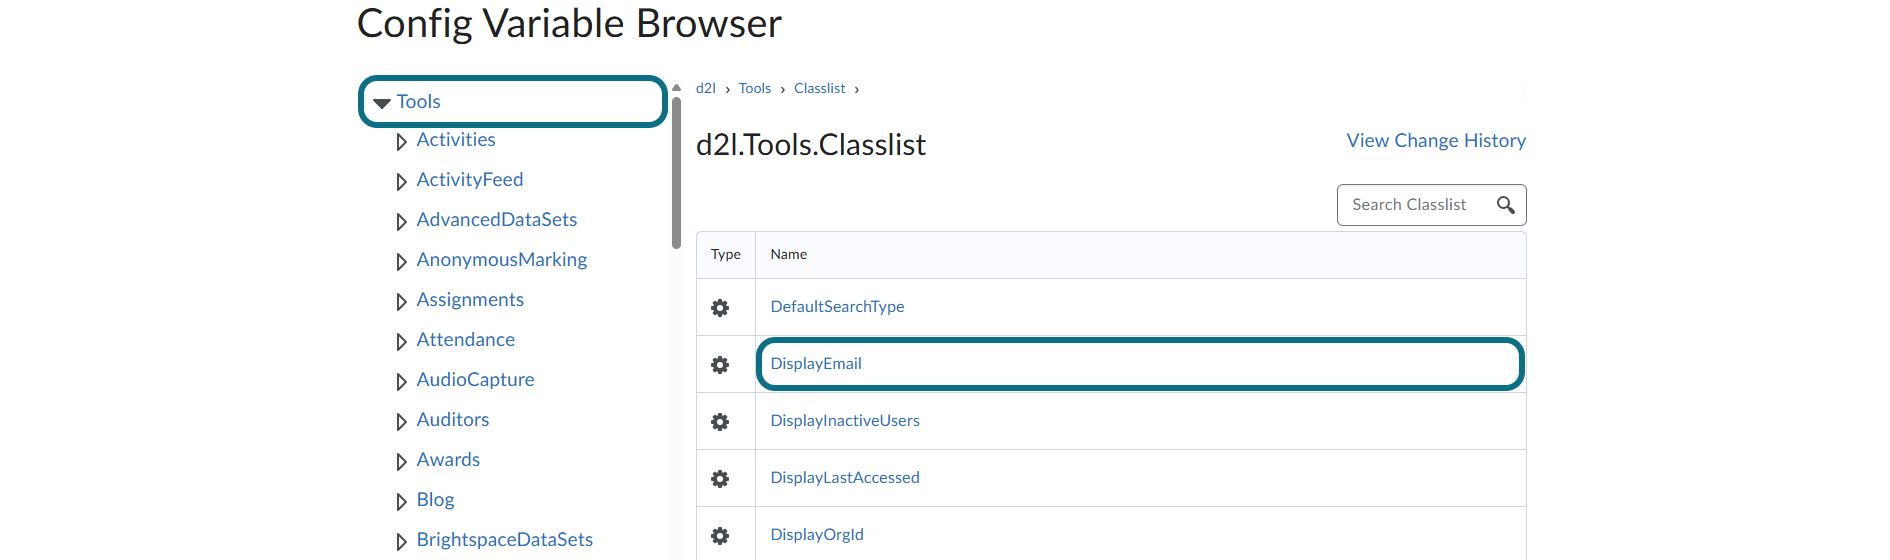
Task: Open the DefaultSearchType variable
Action: pos(837,307)
